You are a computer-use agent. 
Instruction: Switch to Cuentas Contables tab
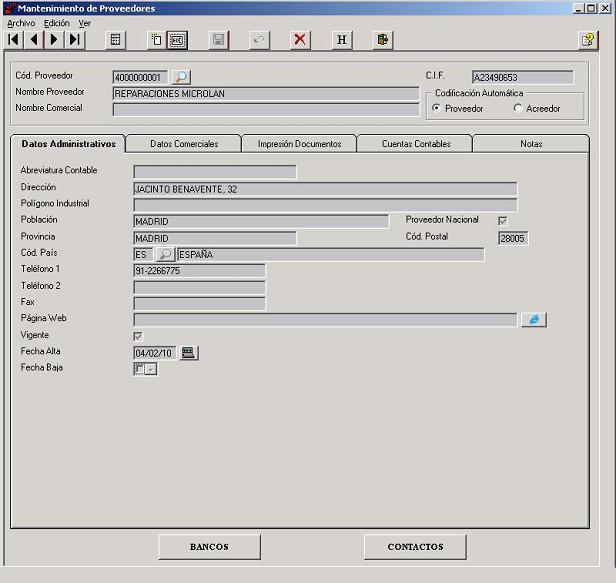[x=416, y=144]
